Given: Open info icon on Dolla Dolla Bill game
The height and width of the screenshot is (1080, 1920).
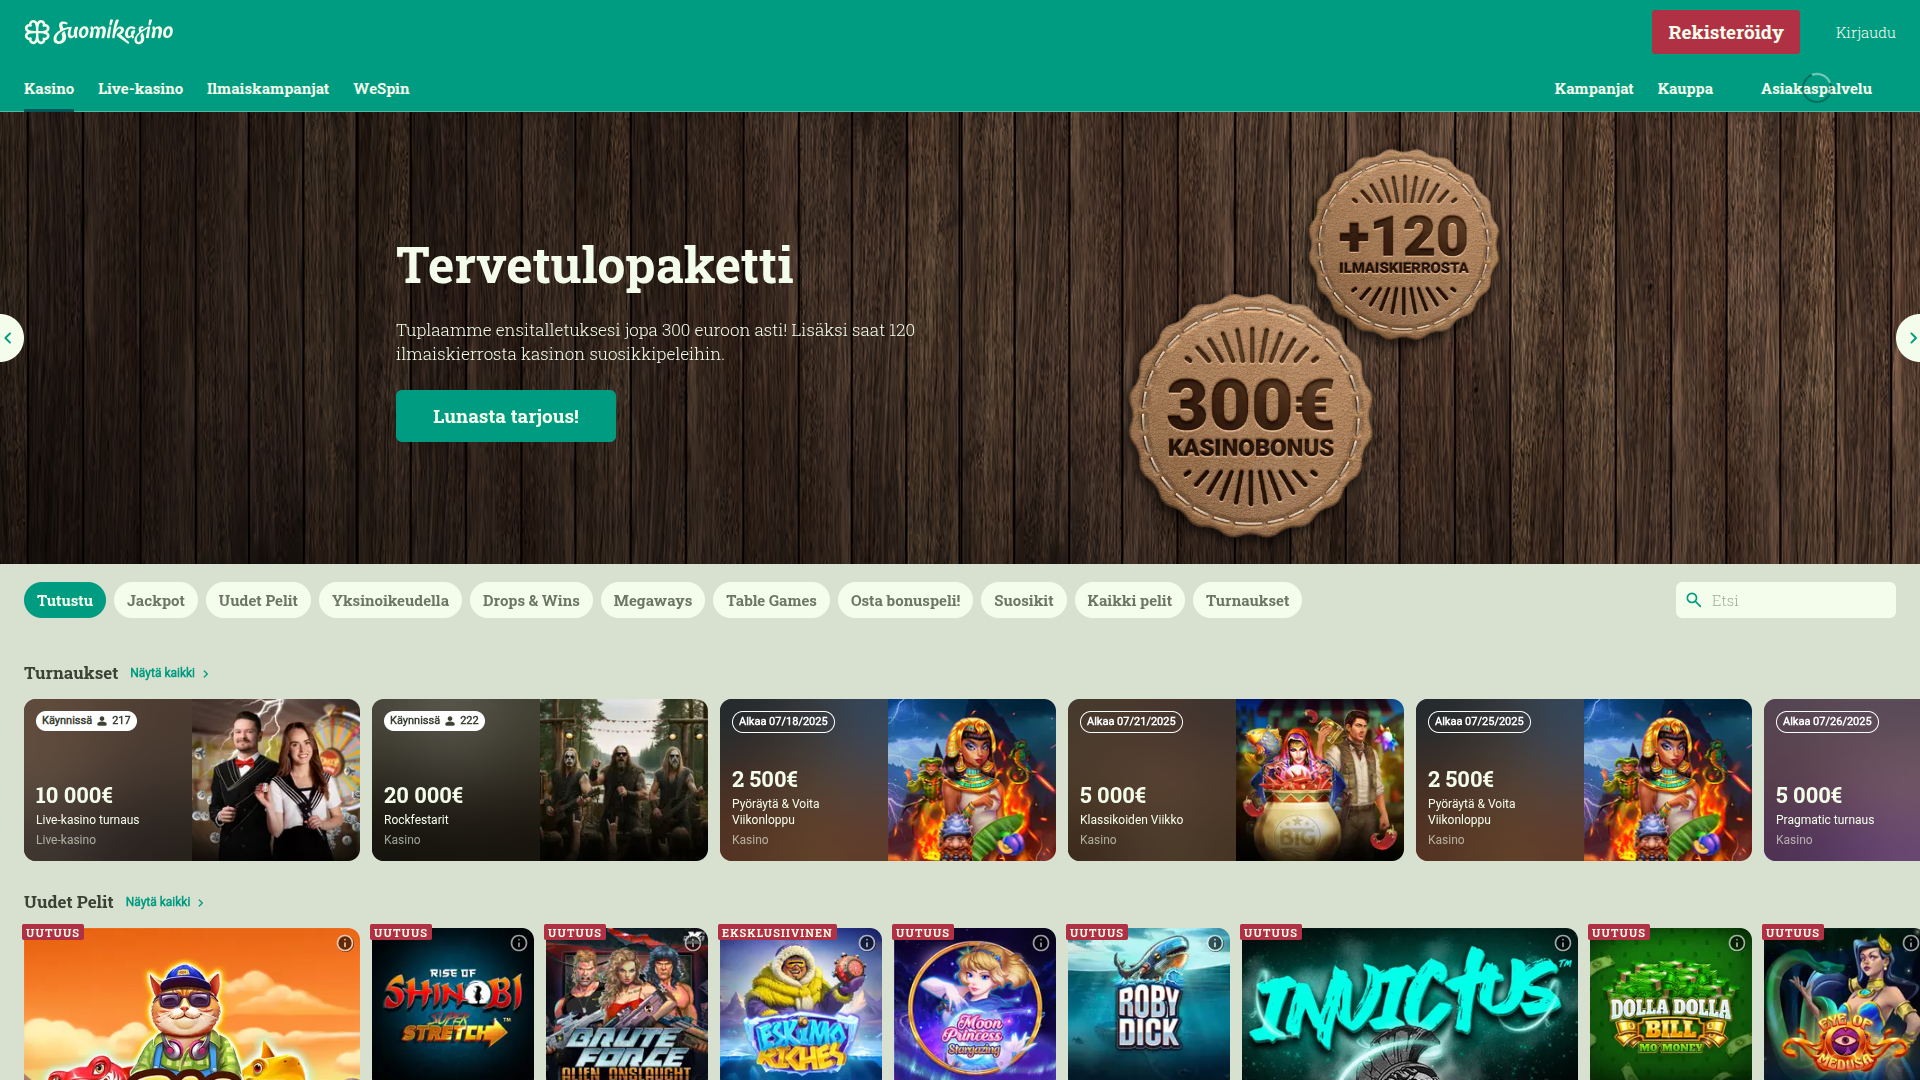Looking at the screenshot, I should point(1737,943).
